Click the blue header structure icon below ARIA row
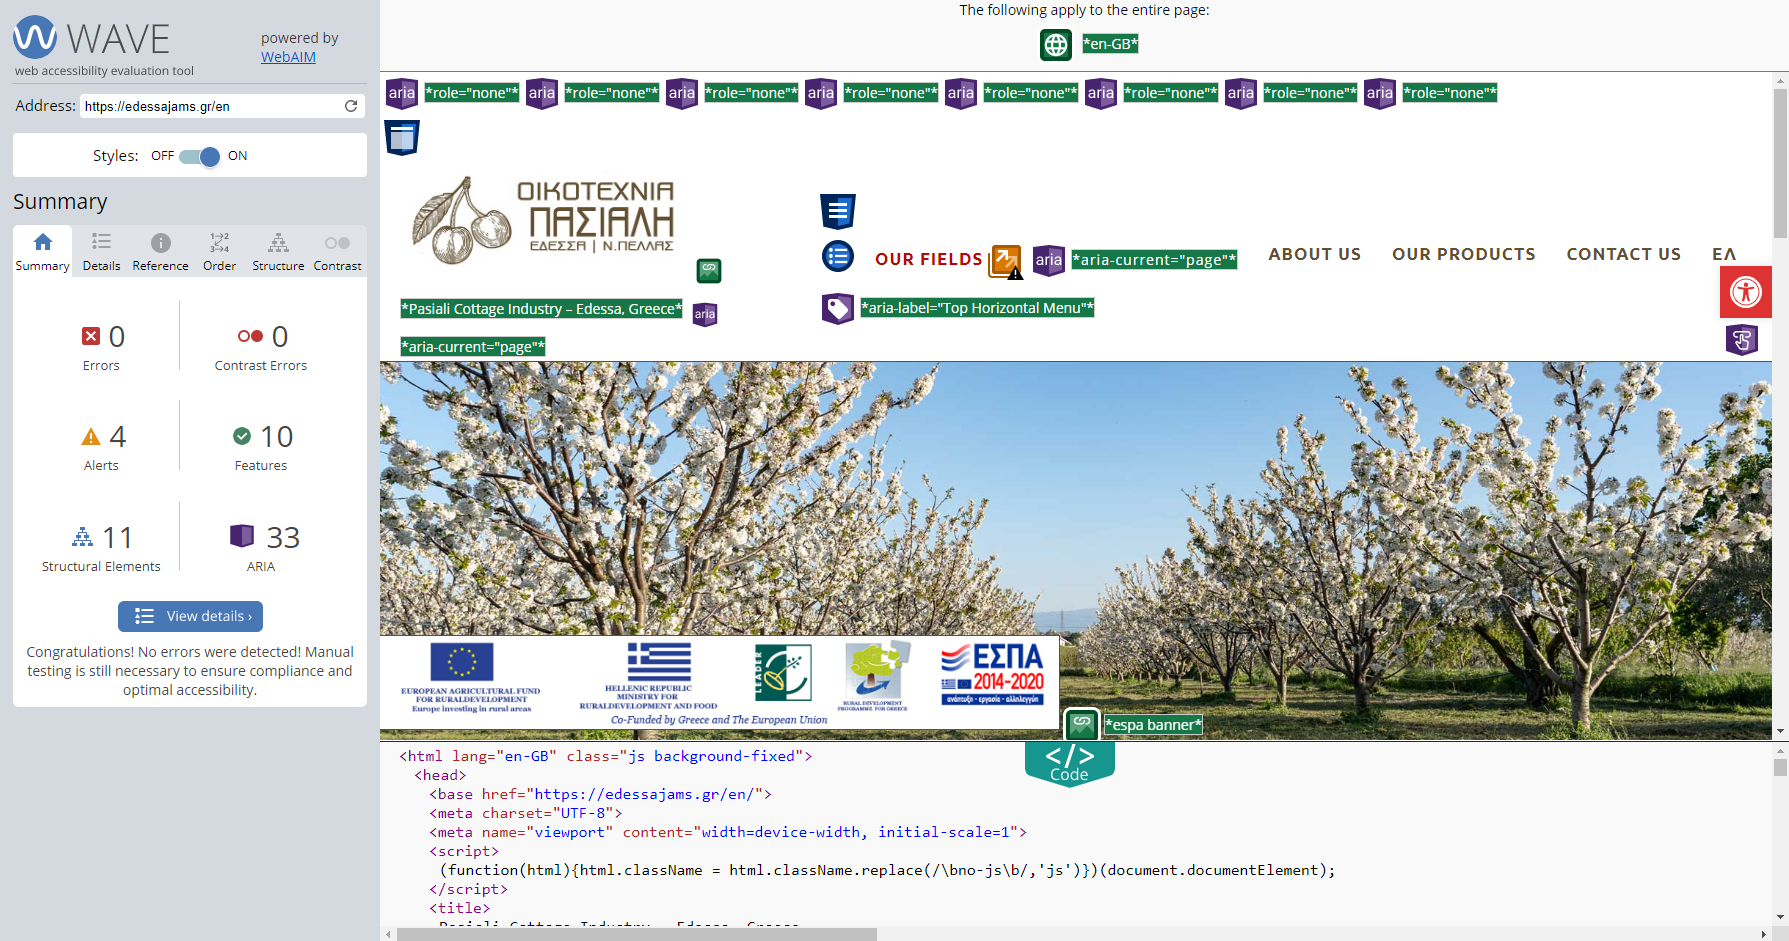Image resolution: width=1789 pixels, height=941 pixels. [402, 138]
